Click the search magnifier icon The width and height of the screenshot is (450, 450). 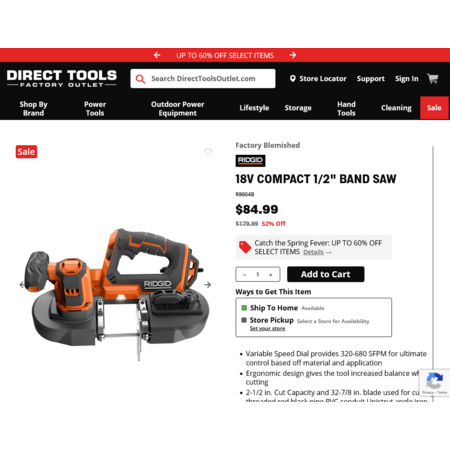coord(140,79)
